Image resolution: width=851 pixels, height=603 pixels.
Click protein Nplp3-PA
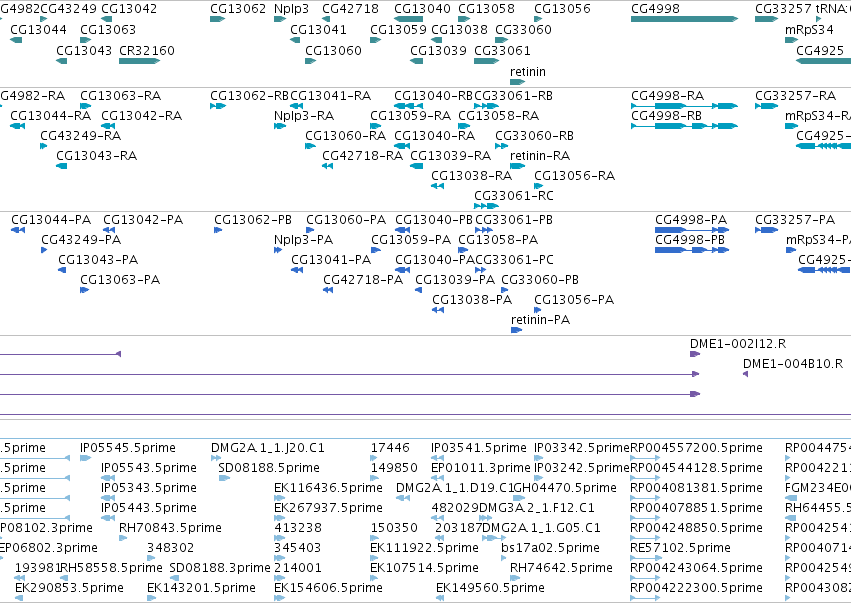303,240
